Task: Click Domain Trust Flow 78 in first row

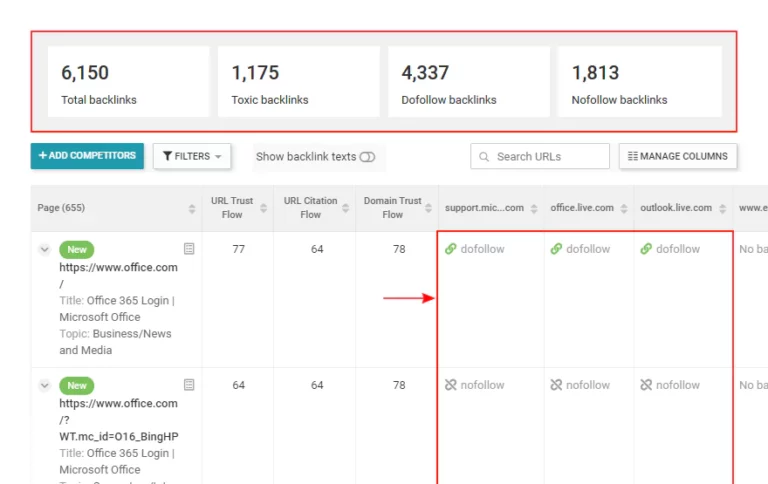Action: tap(399, 249)
